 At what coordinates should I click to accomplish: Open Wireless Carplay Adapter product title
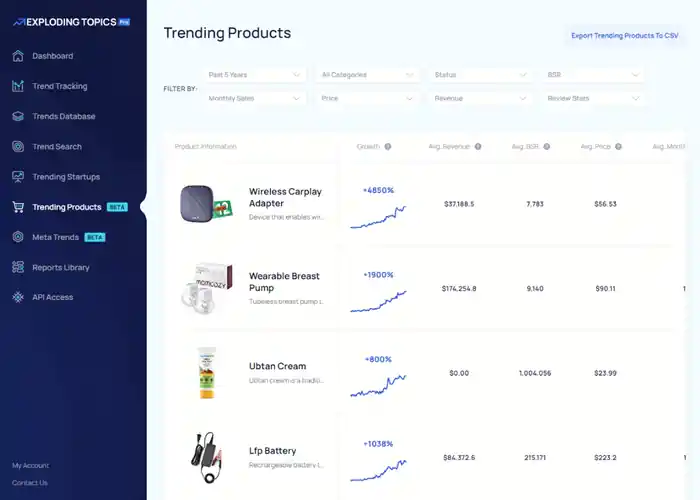pyautogui.click(x=285, y=197)
